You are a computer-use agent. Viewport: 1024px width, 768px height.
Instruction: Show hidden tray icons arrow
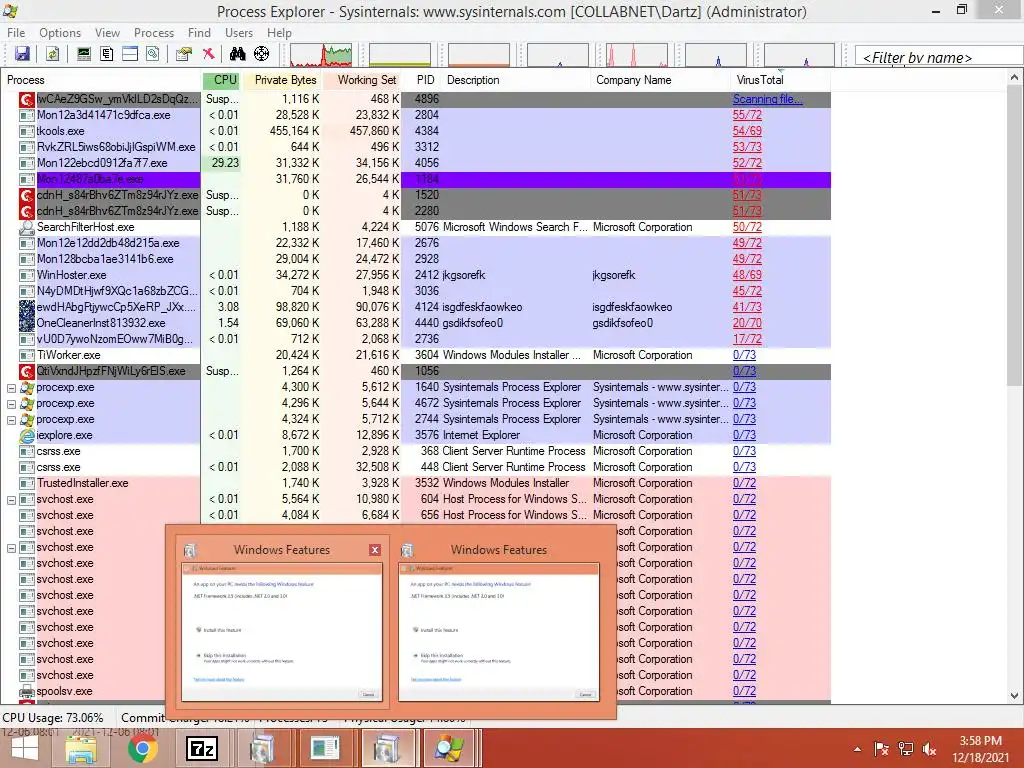(x=857, y=749)
